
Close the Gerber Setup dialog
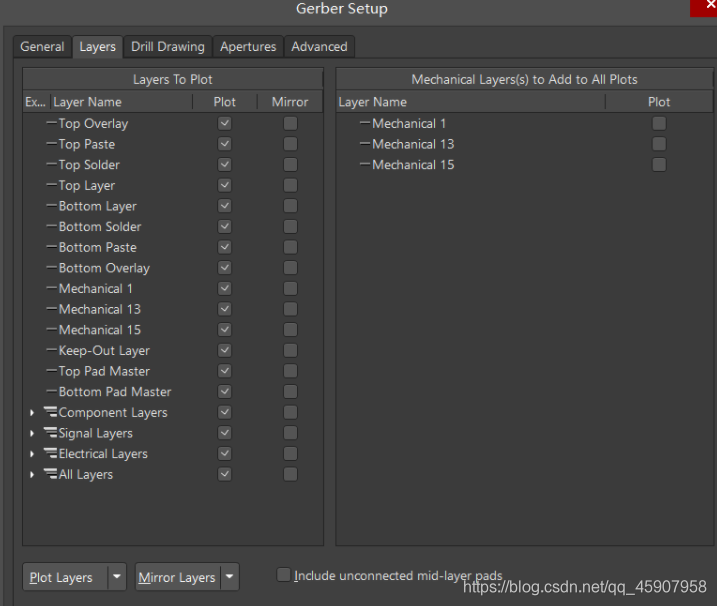(x=705, y=7)
